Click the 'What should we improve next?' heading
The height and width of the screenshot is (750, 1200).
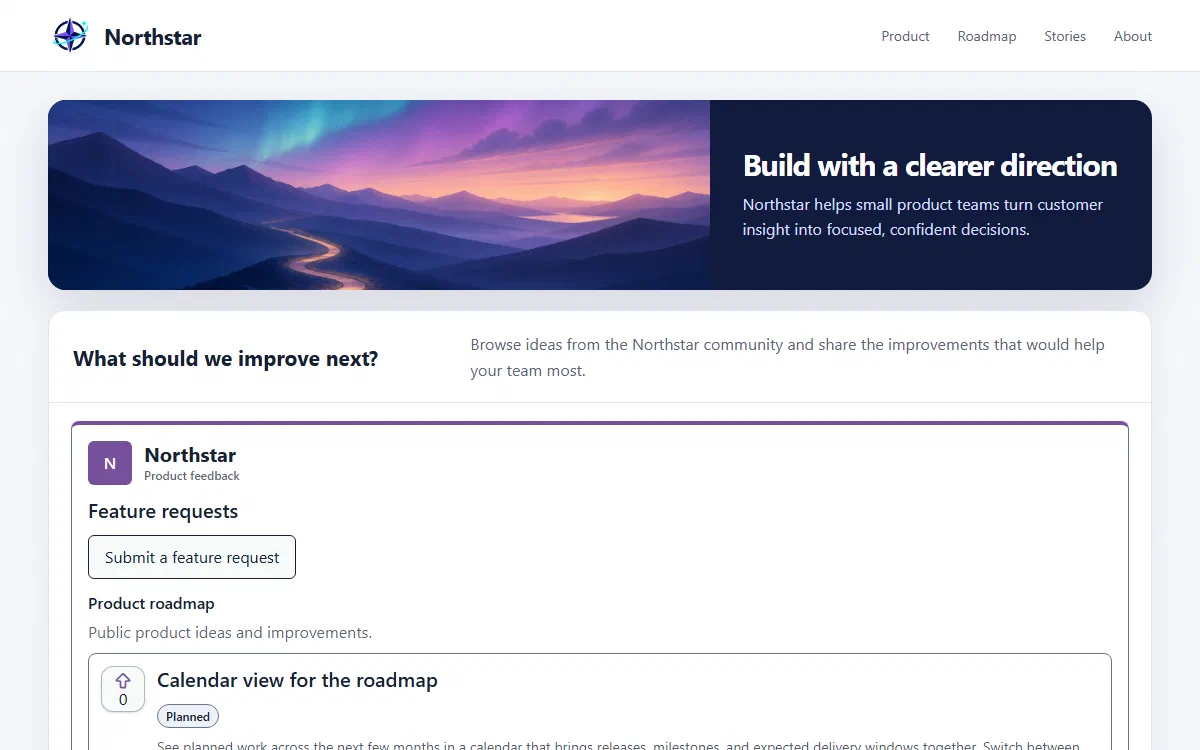tap(226, 359)
